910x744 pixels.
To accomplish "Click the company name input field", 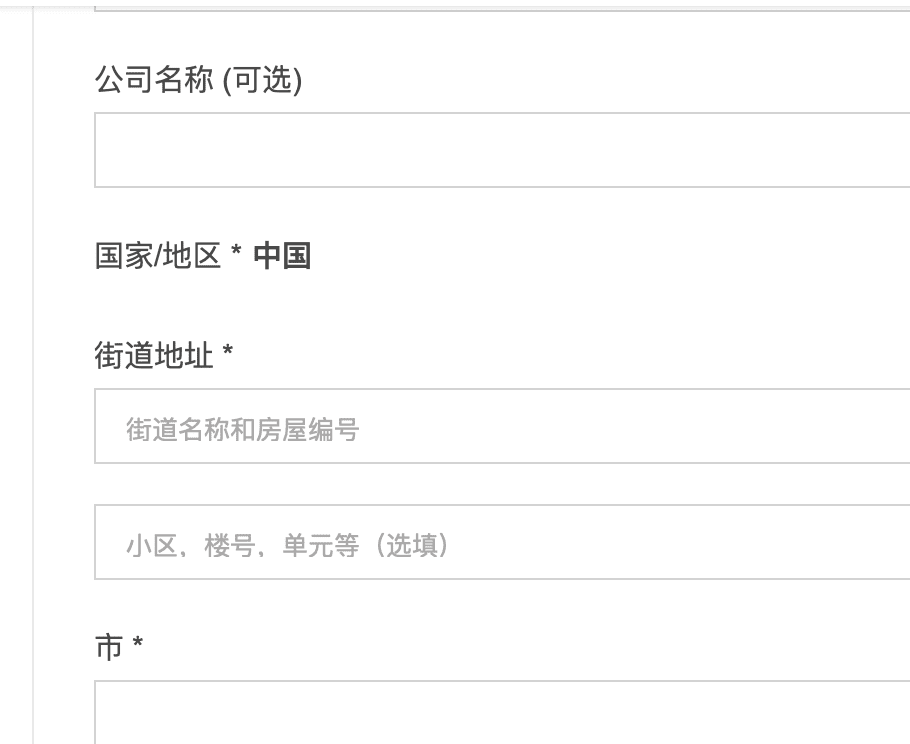I will coord(500,150).
